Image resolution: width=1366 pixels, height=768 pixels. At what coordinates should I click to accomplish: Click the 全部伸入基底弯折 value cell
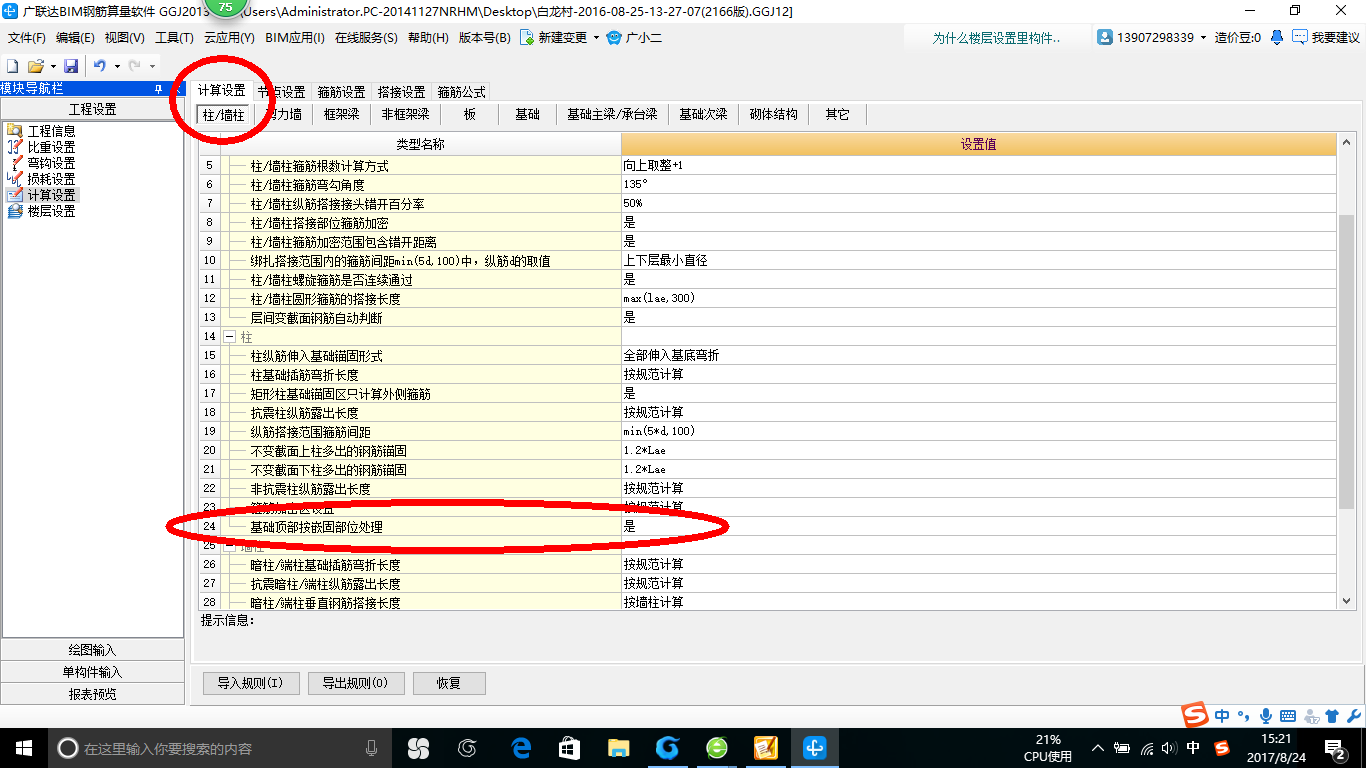979,356
